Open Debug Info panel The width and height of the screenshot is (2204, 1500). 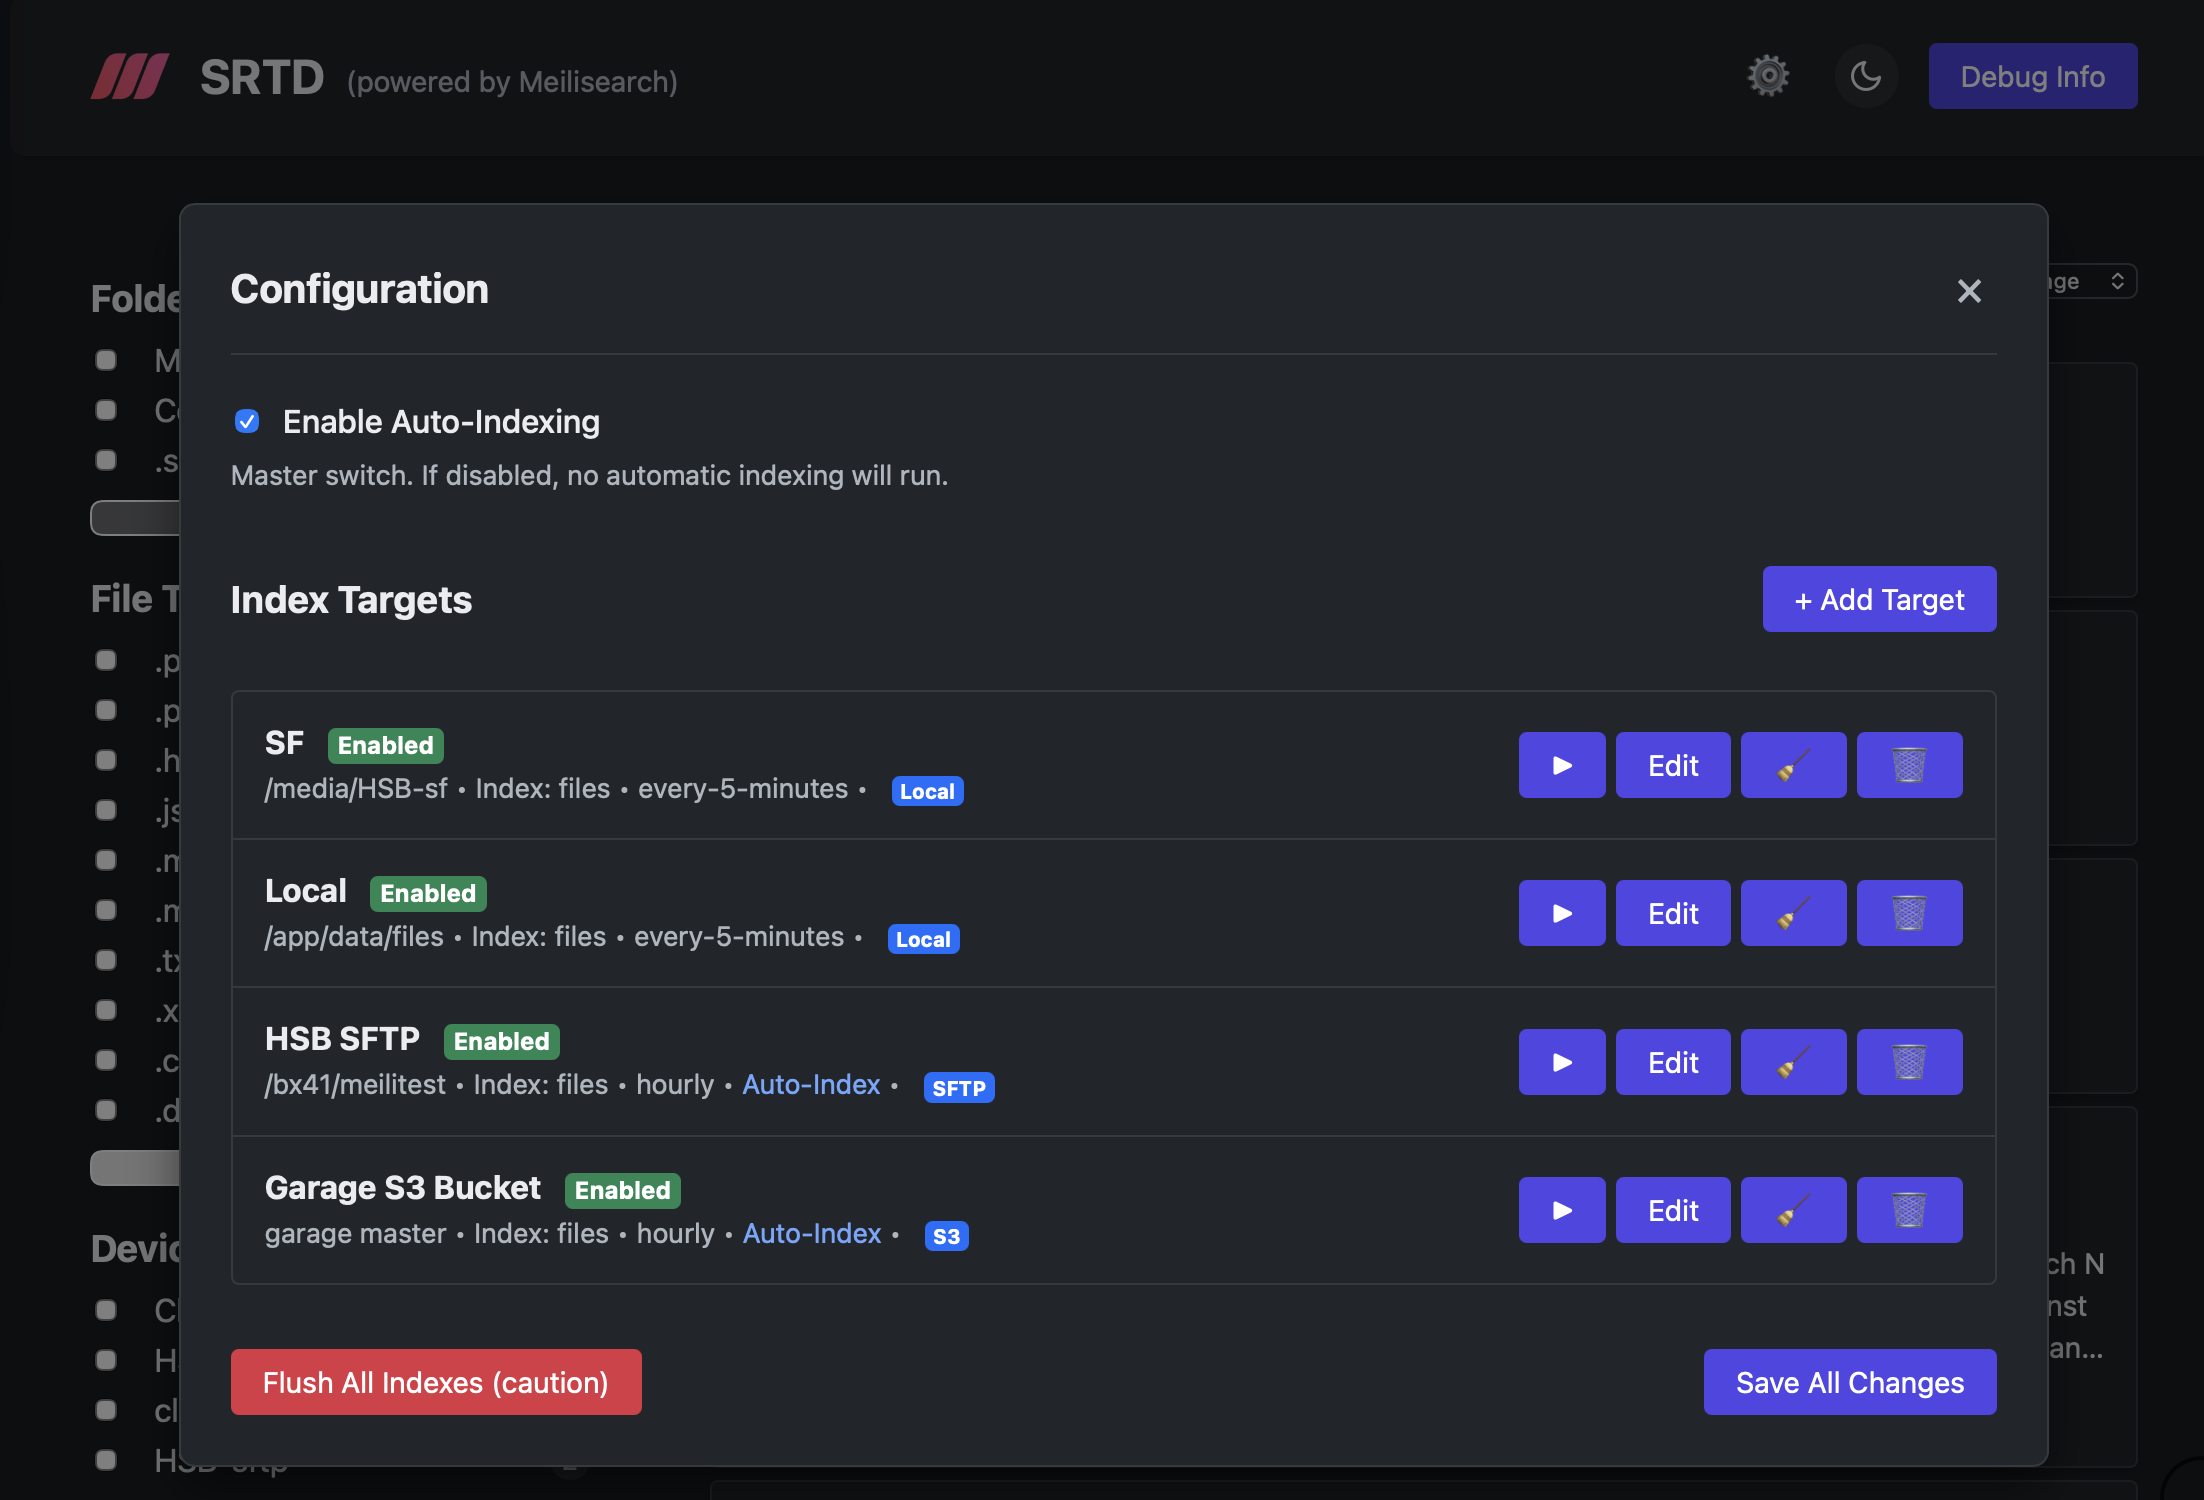(2031, 76)
